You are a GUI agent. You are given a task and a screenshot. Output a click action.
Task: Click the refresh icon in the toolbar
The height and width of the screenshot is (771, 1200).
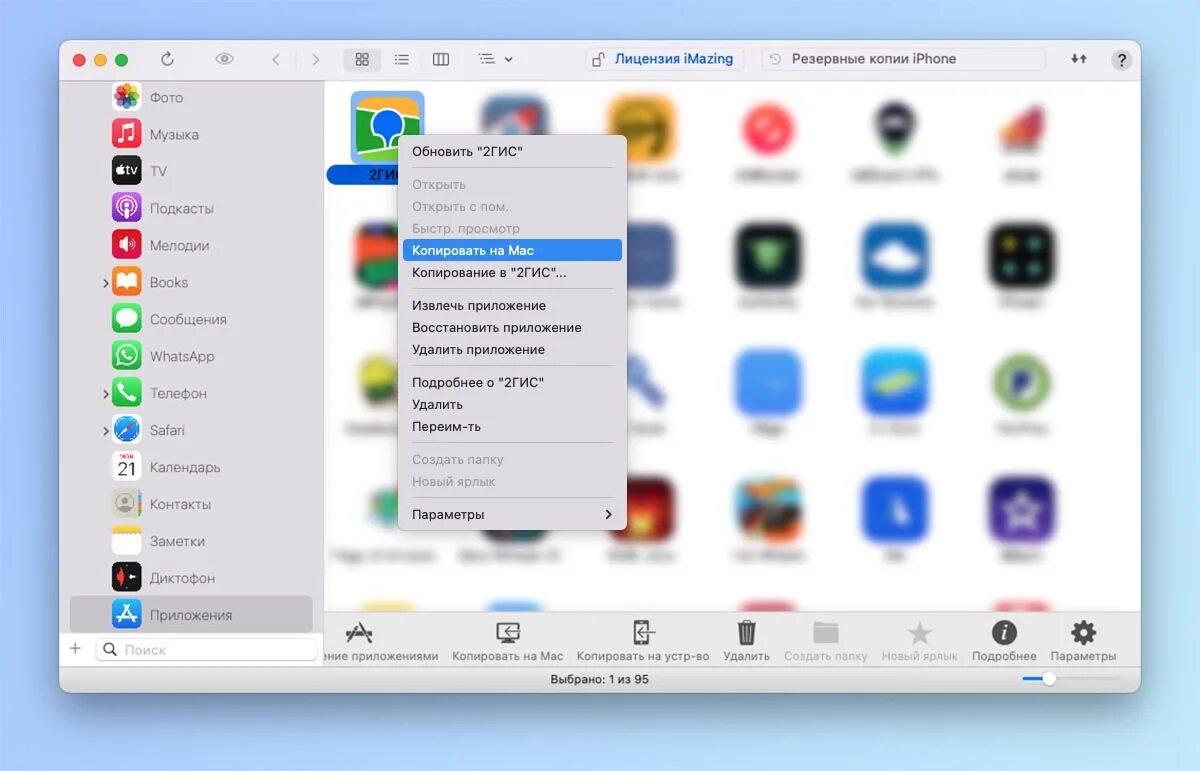point(167,59)
